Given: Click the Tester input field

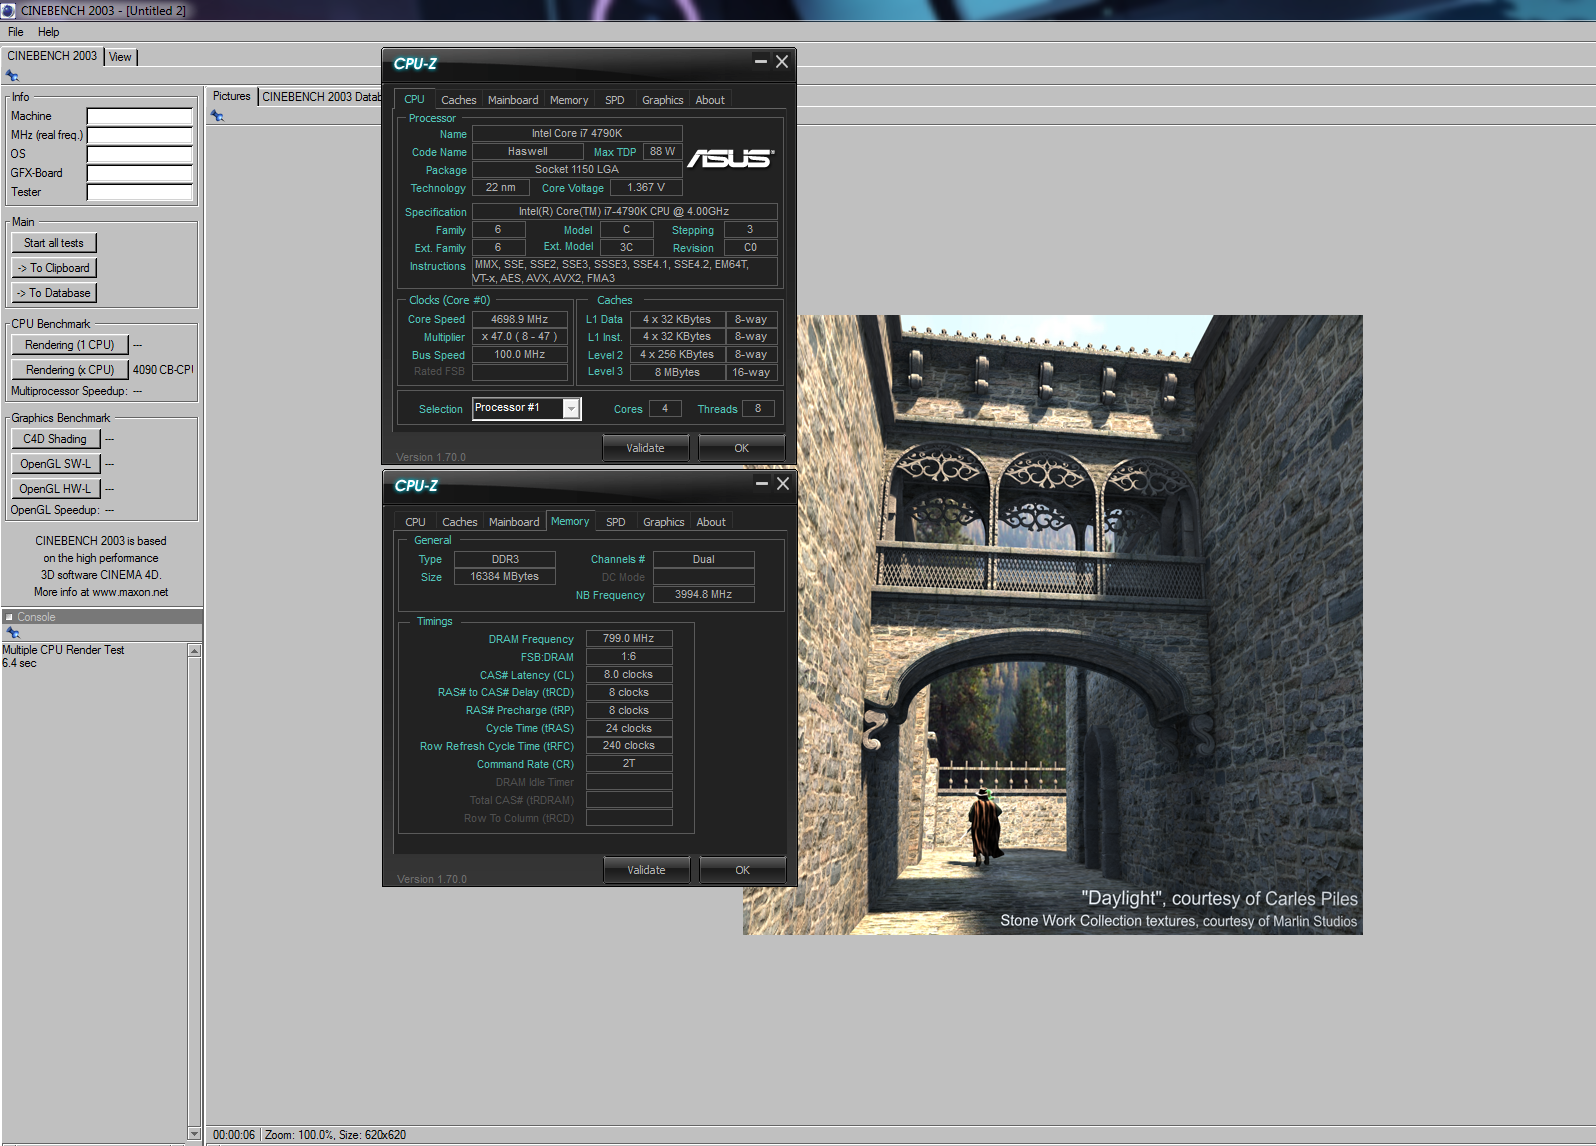Looking at the screenshot, I should (x=139, y=192).
